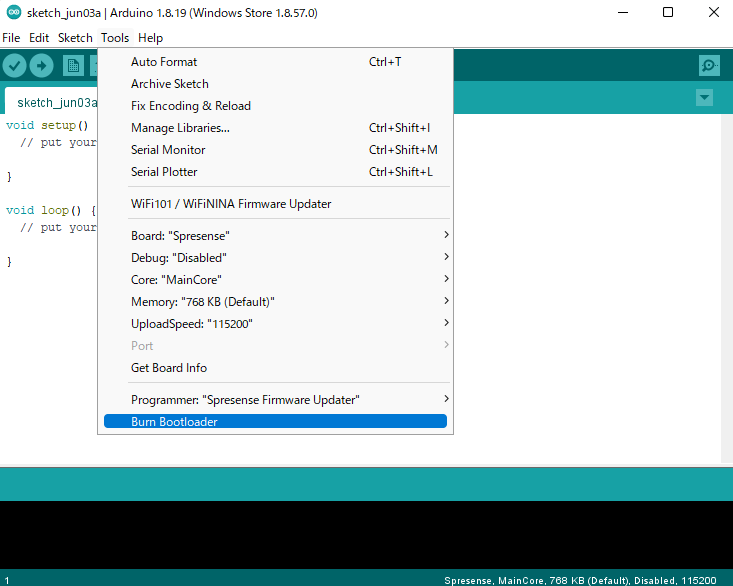
Task: Select Get Board Info
Action: [x=275, y=367]
